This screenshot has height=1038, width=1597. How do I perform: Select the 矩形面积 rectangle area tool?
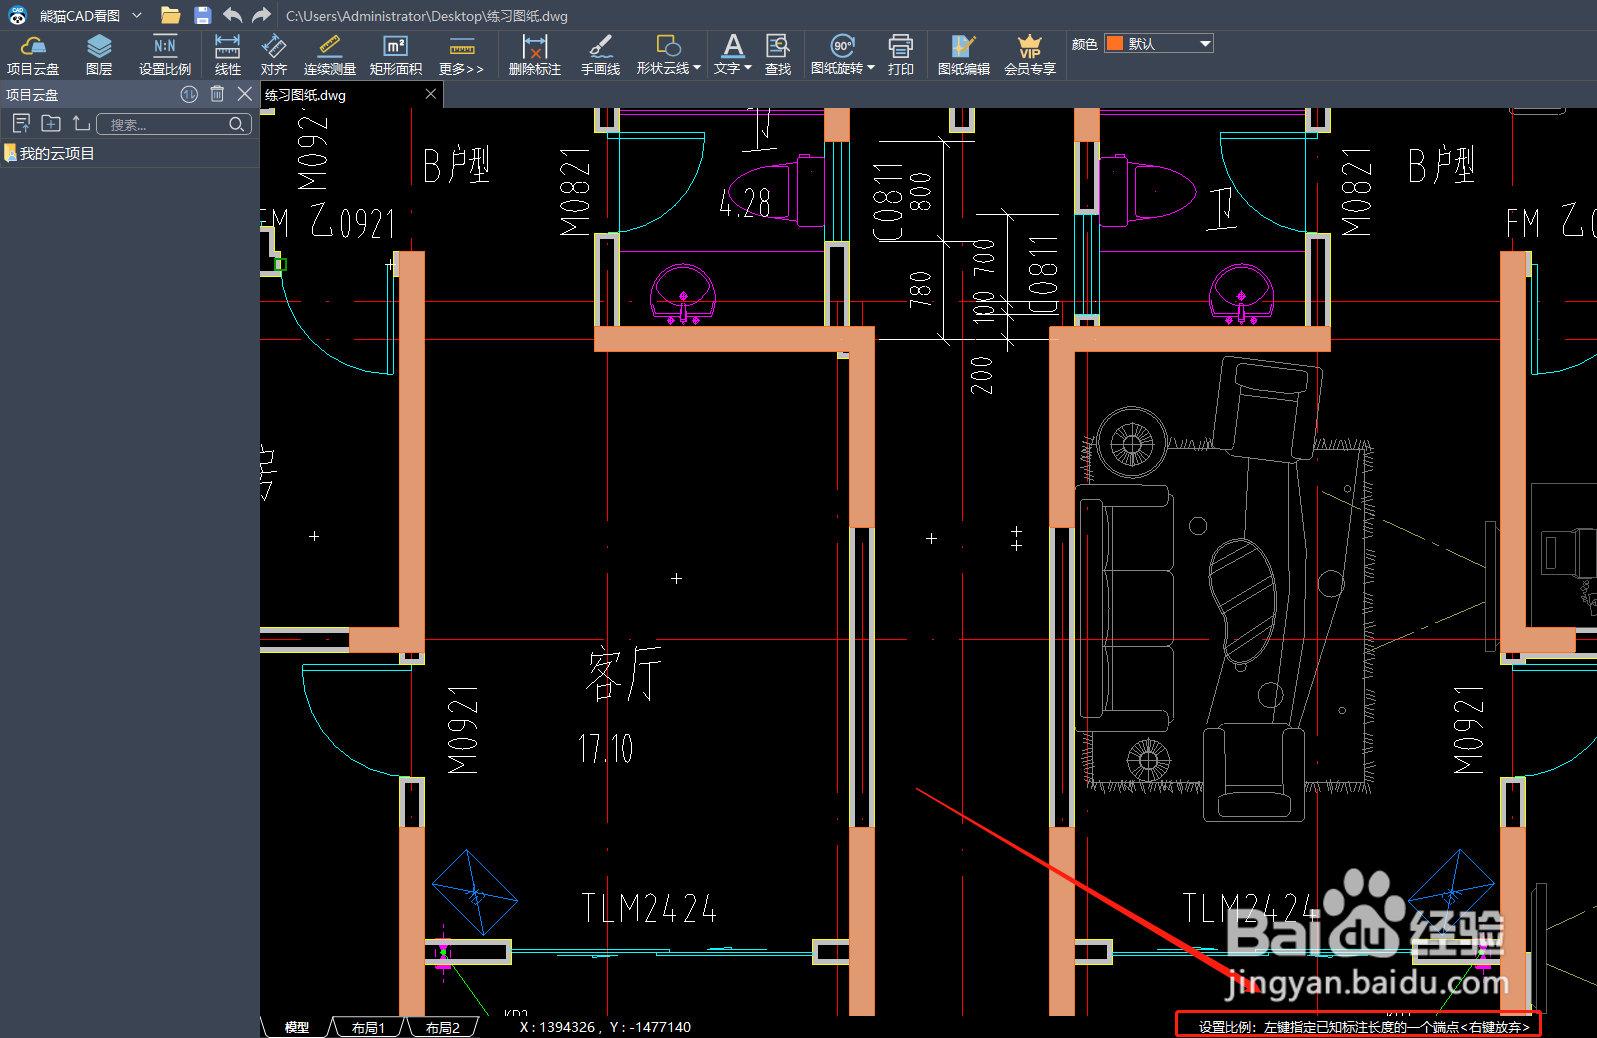pos(396,55)
